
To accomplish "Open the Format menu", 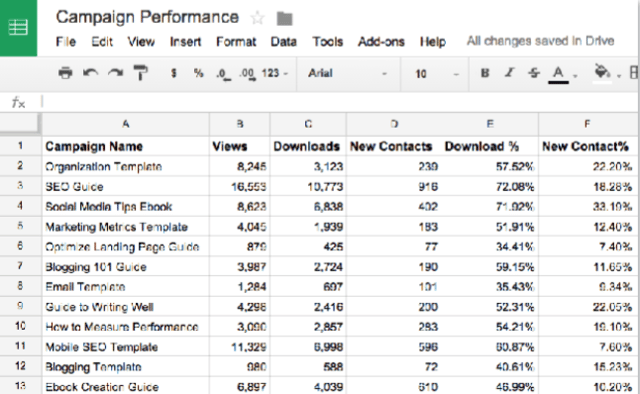I will [236, 42].
